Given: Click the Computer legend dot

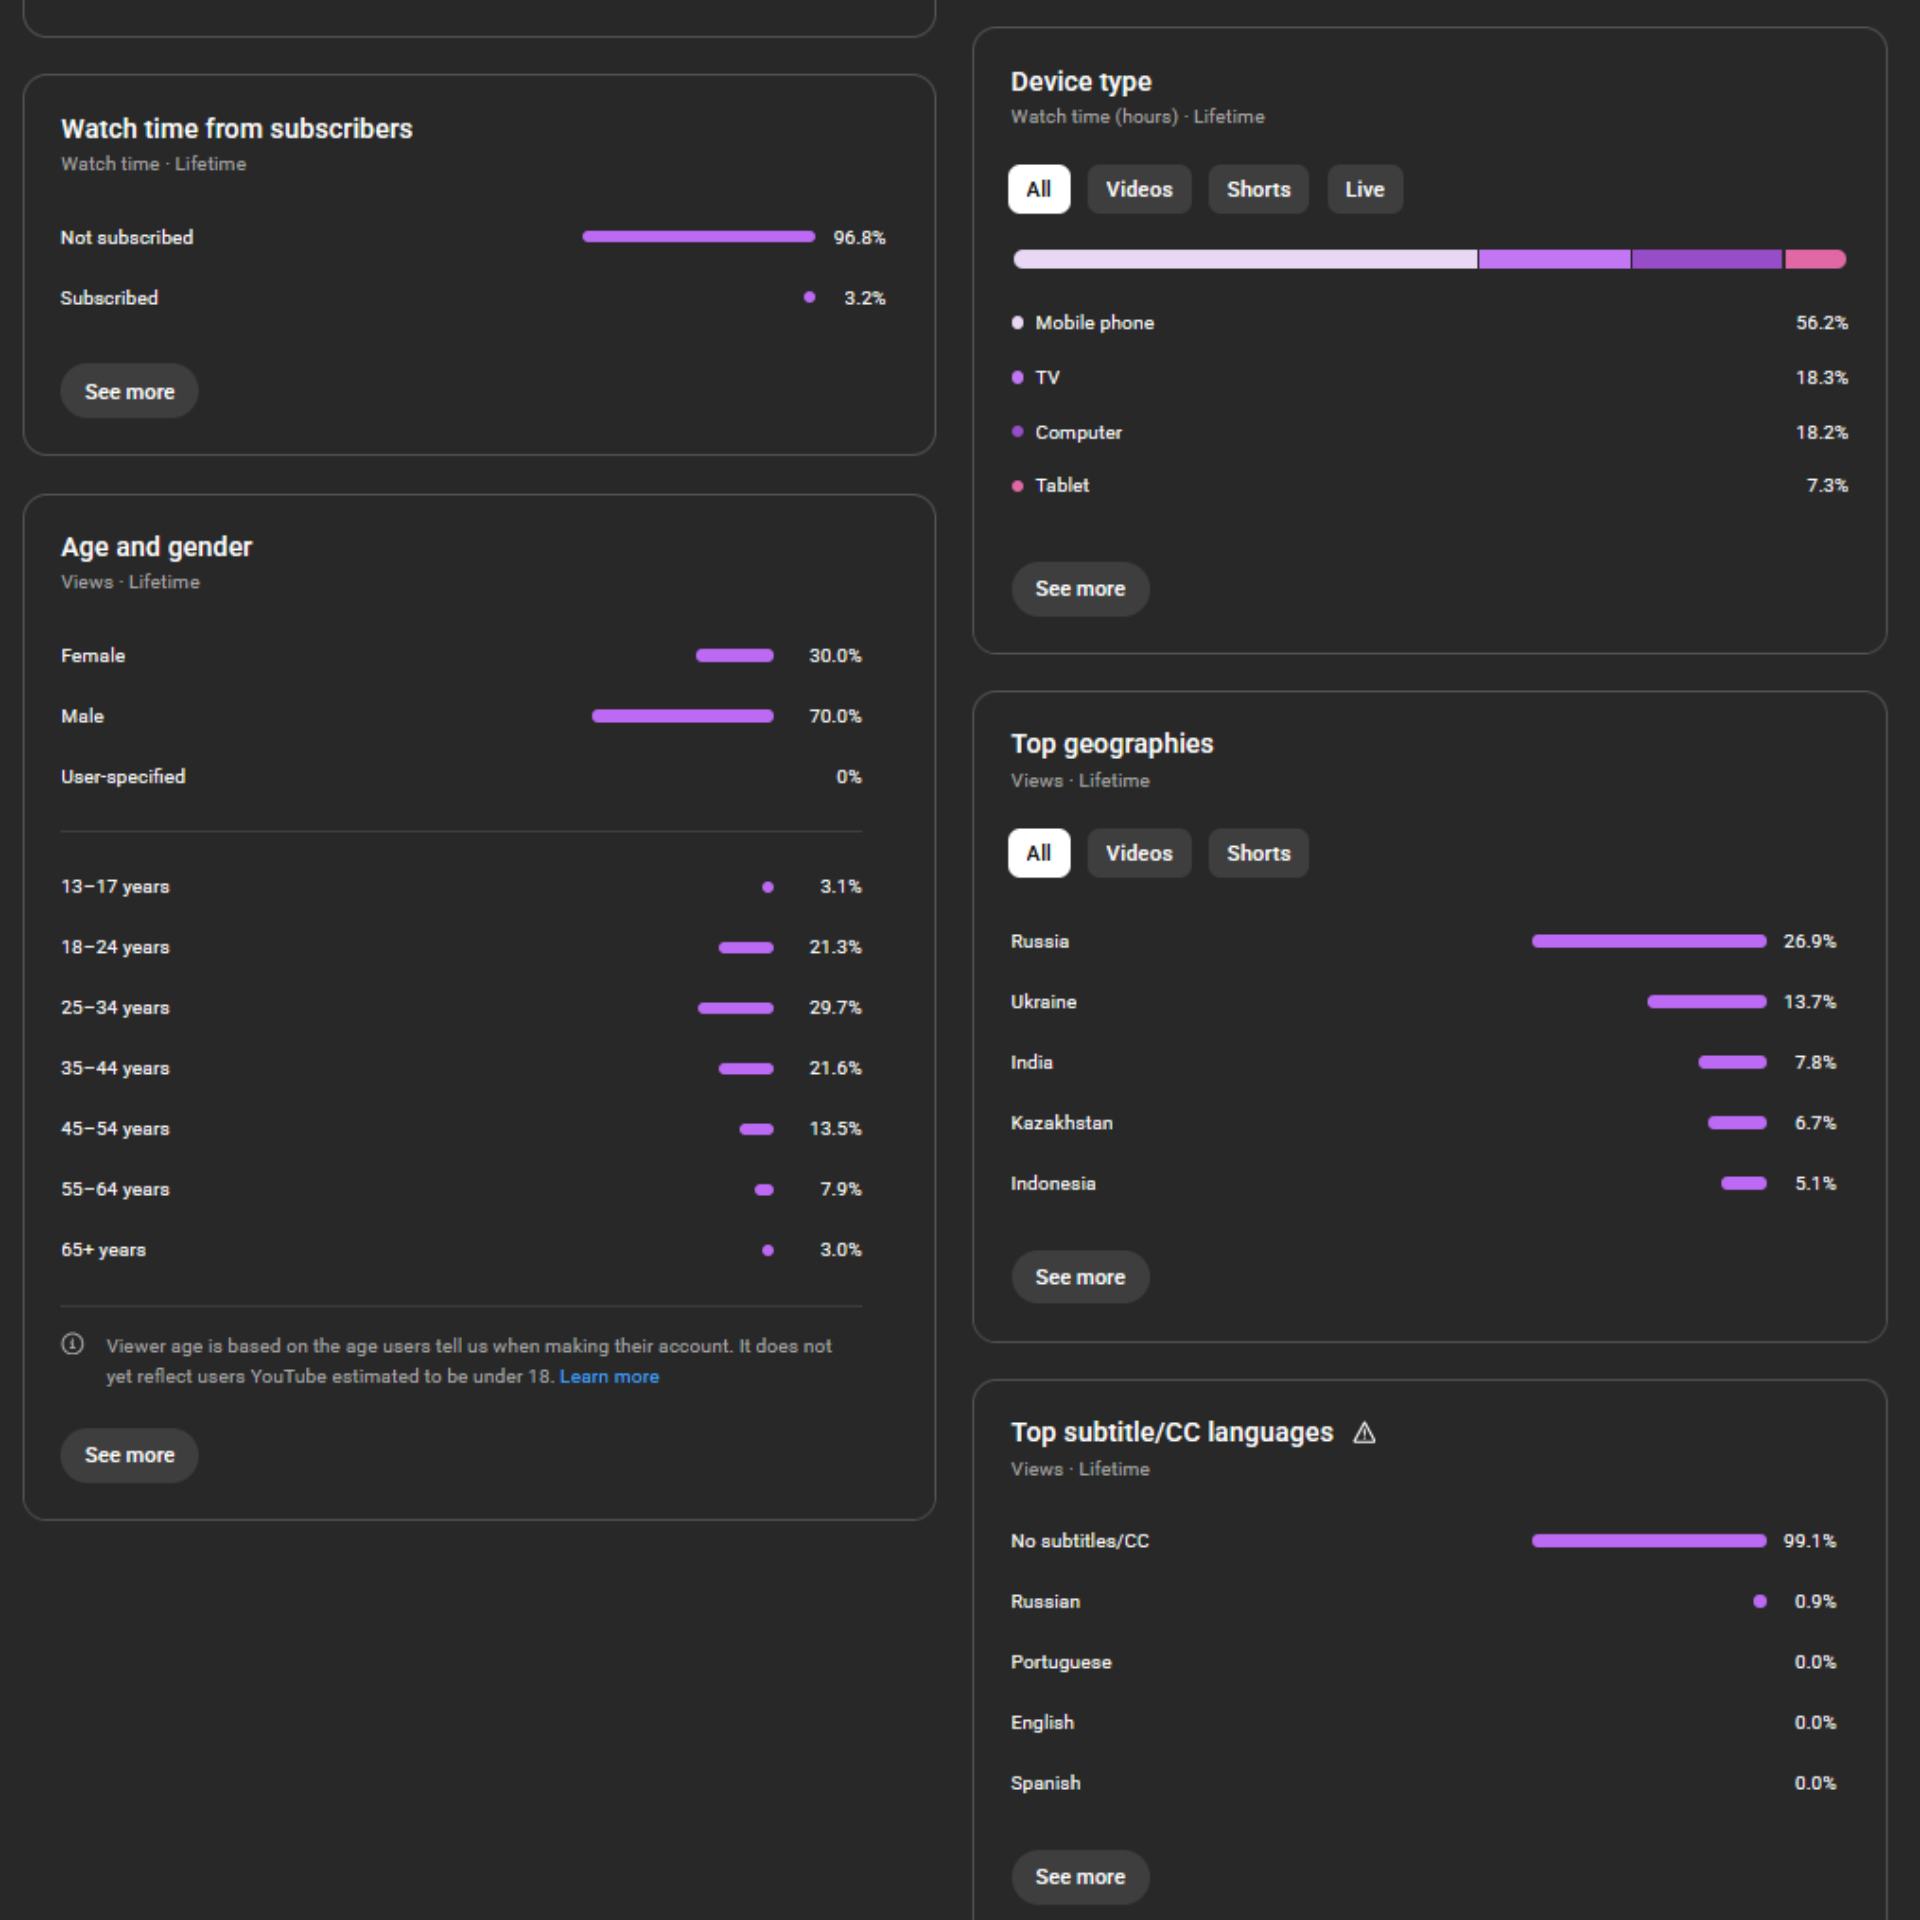Looking at the screenshot, I should [x=1017, y=432].
